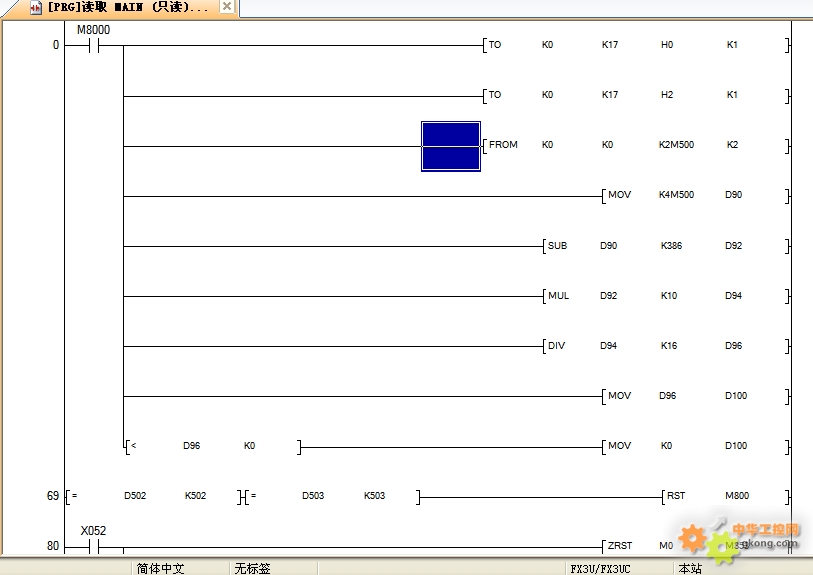Select the compare D96 less than K0 contact

tap(213, 446)
